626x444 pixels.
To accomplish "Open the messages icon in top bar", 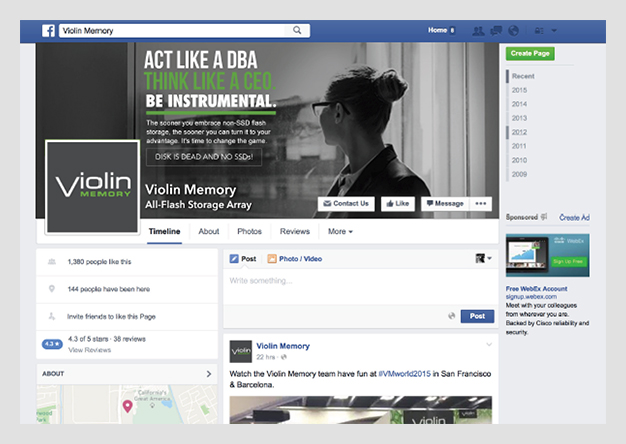I will 496,31.
